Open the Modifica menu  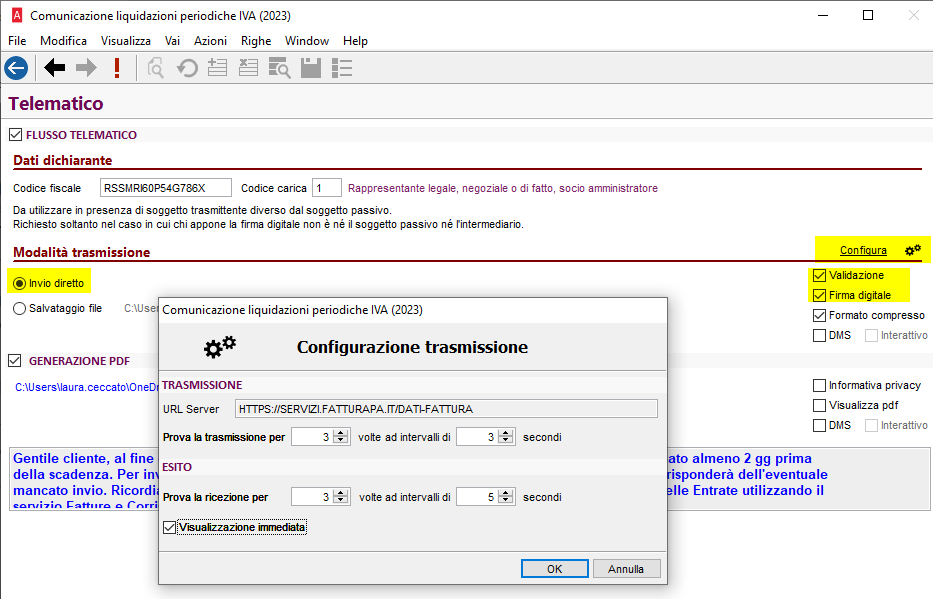[64, 41]
